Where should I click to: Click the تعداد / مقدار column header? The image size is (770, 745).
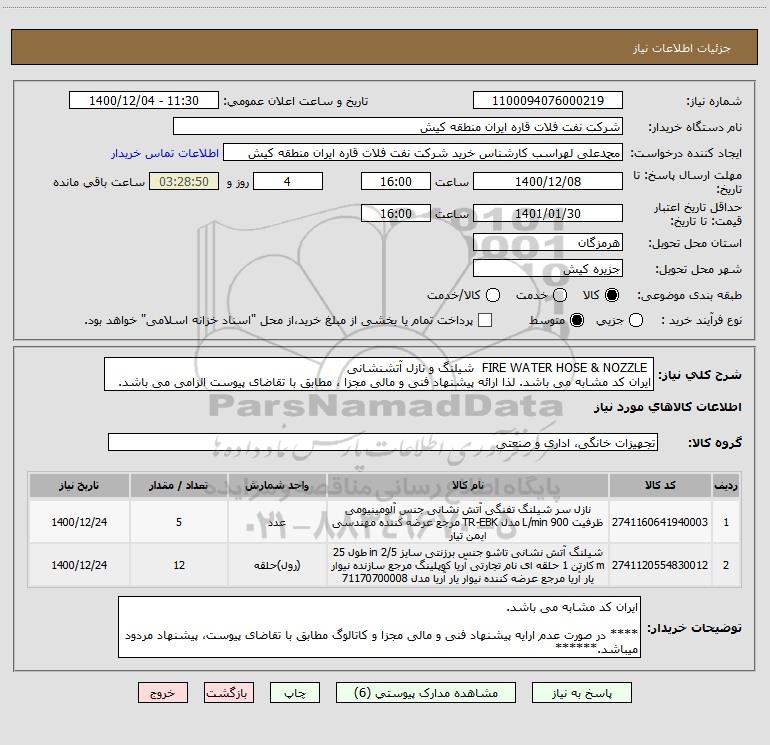tap(179, 485)
